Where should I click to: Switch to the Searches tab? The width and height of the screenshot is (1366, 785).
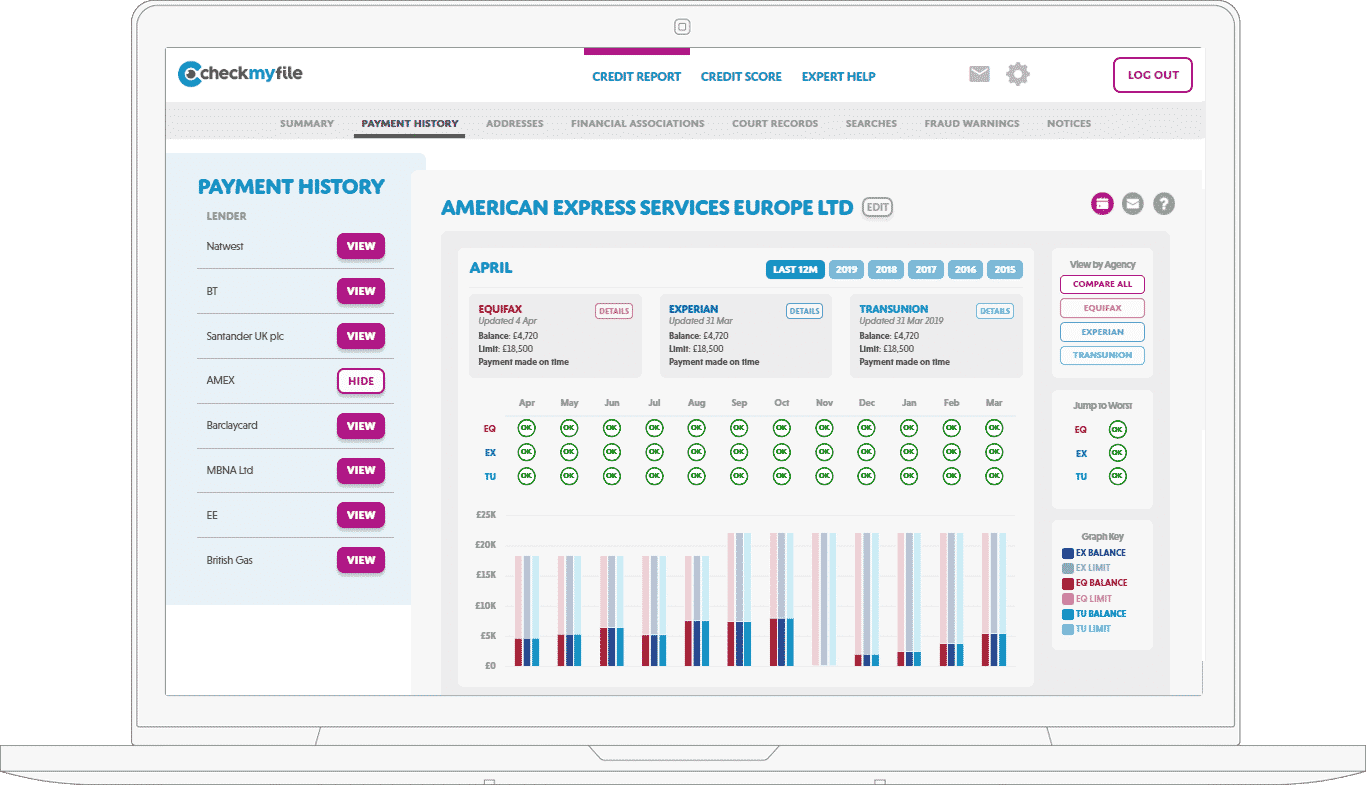coord(871,124)
